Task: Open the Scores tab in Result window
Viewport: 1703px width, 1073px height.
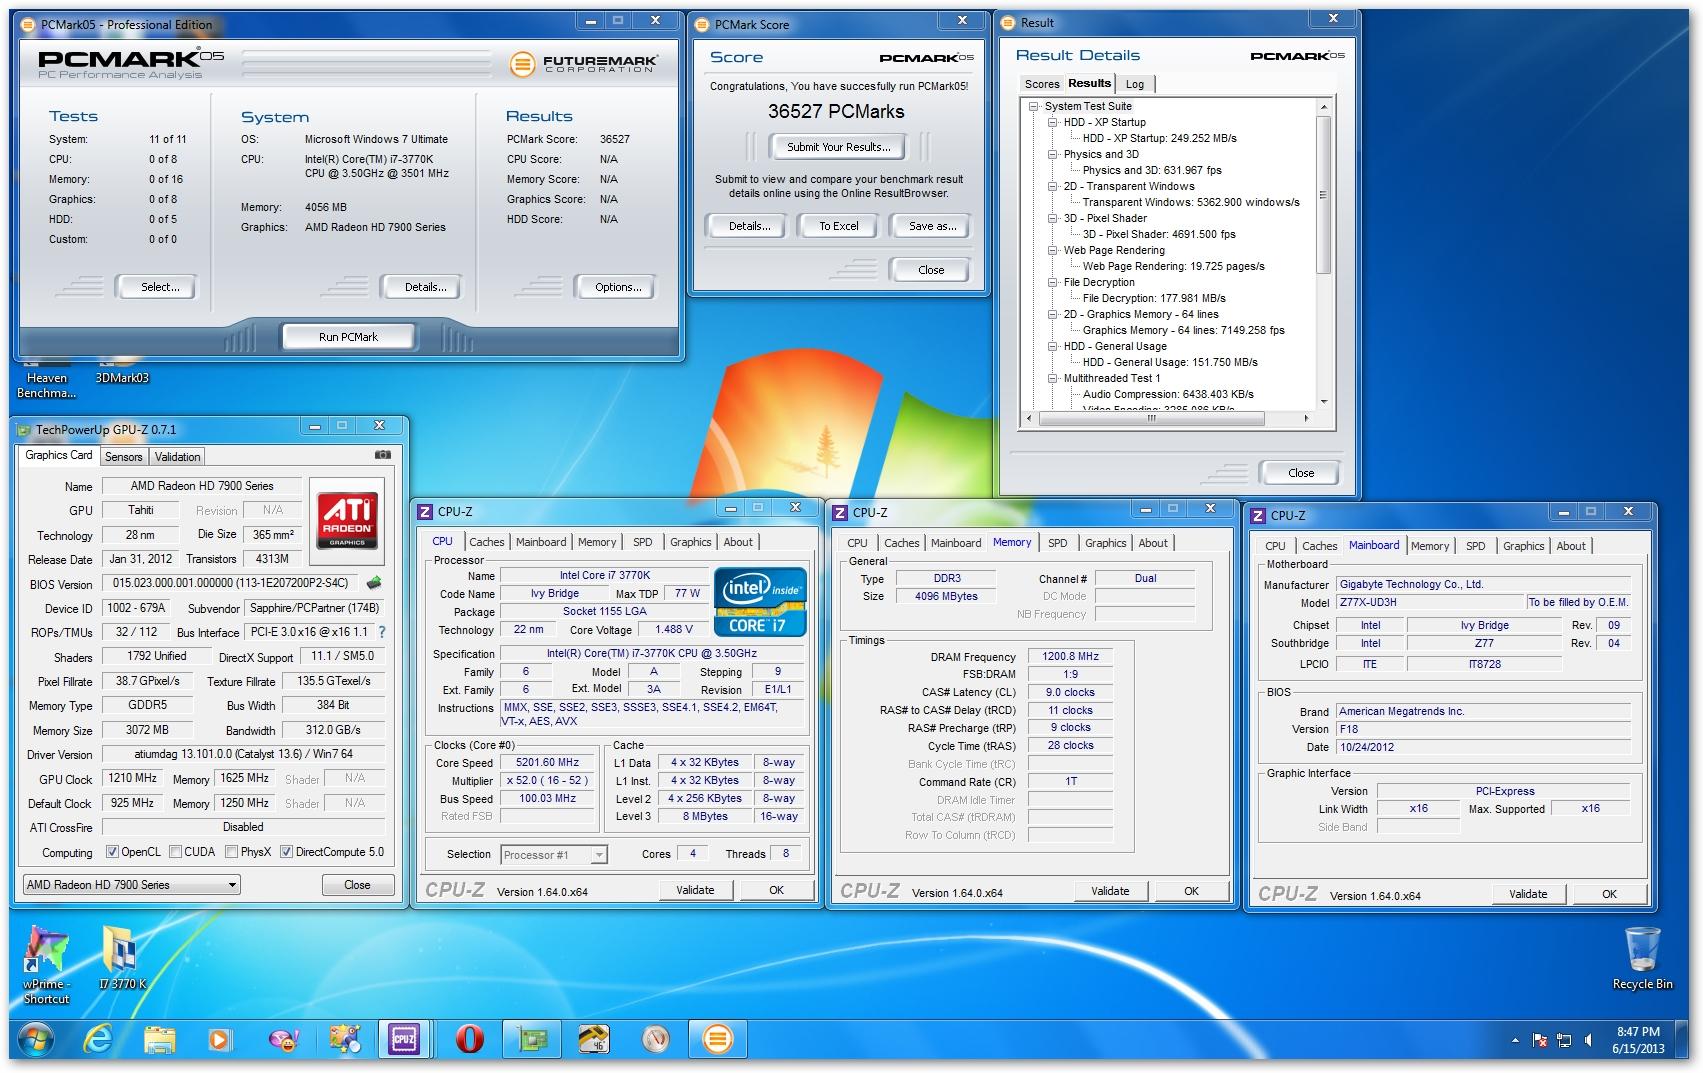Action: click(x=1041, y=84)
